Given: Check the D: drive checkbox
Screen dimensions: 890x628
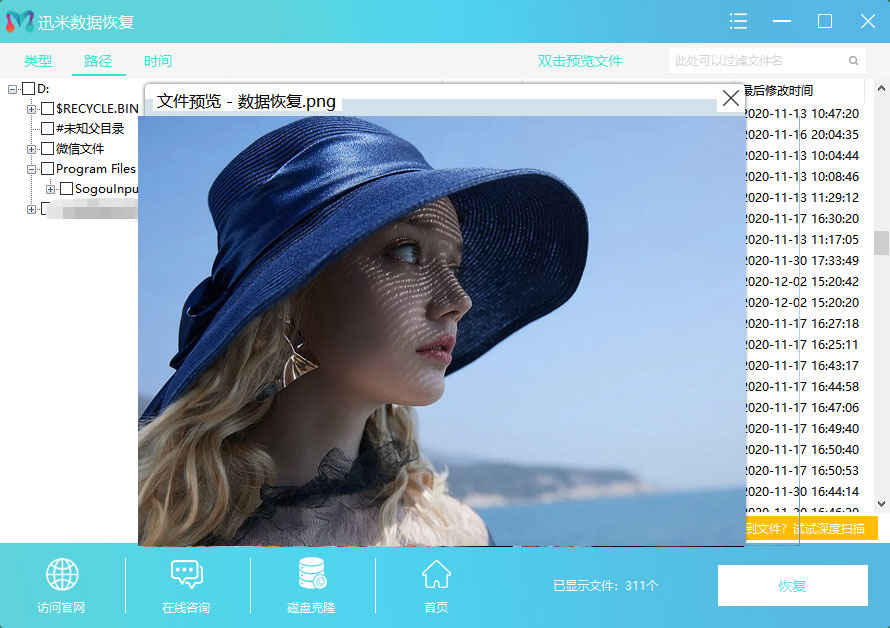Looking at the screenshot, I should click(x=28, y=89).
